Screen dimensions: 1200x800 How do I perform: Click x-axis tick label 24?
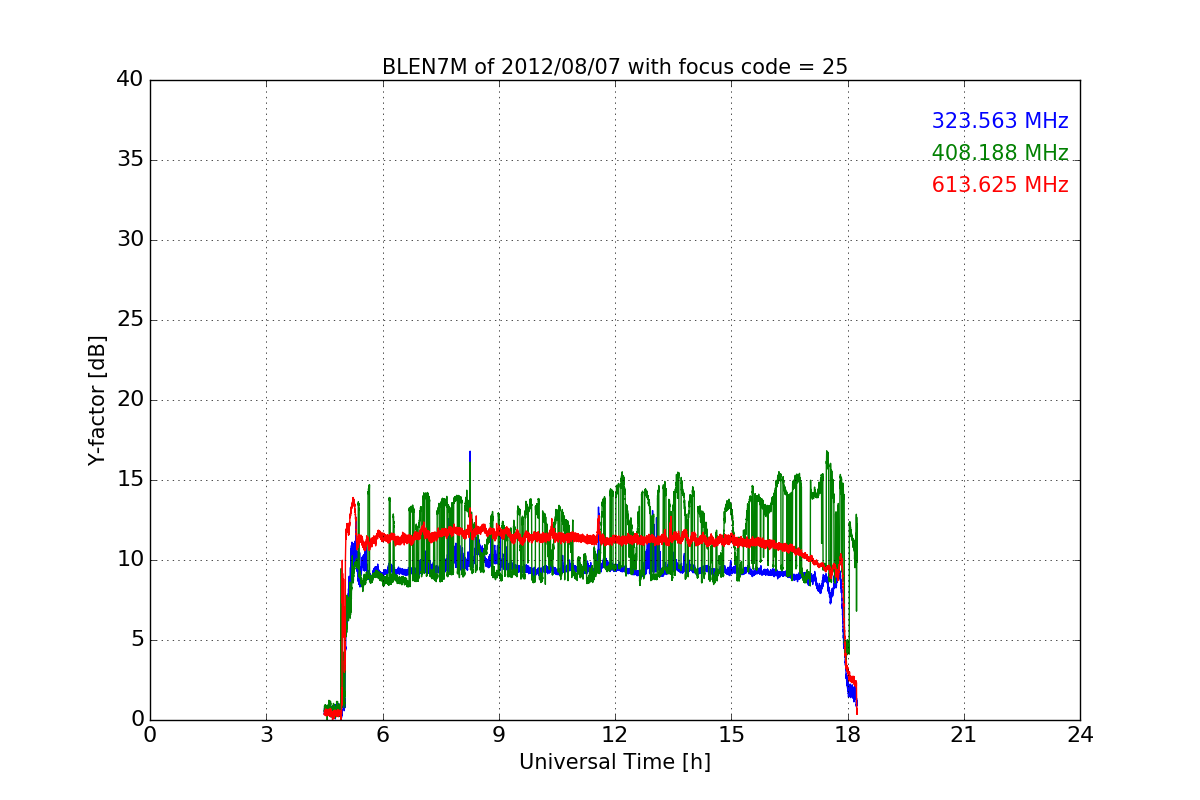(x=1080, y=735)
